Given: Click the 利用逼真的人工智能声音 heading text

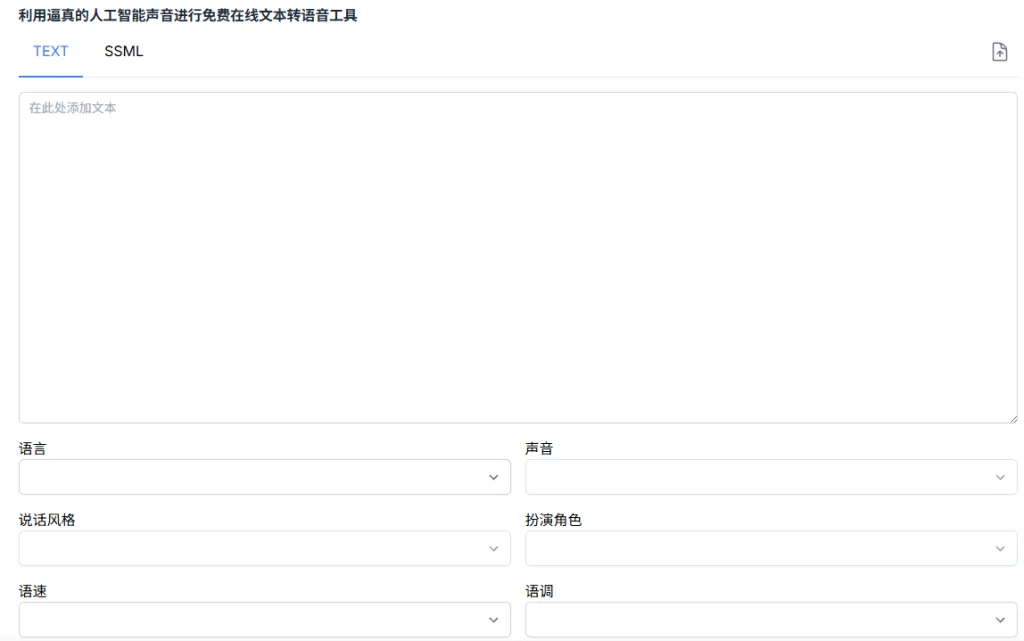Looking at the screenshot, I should tap(188, 16).
